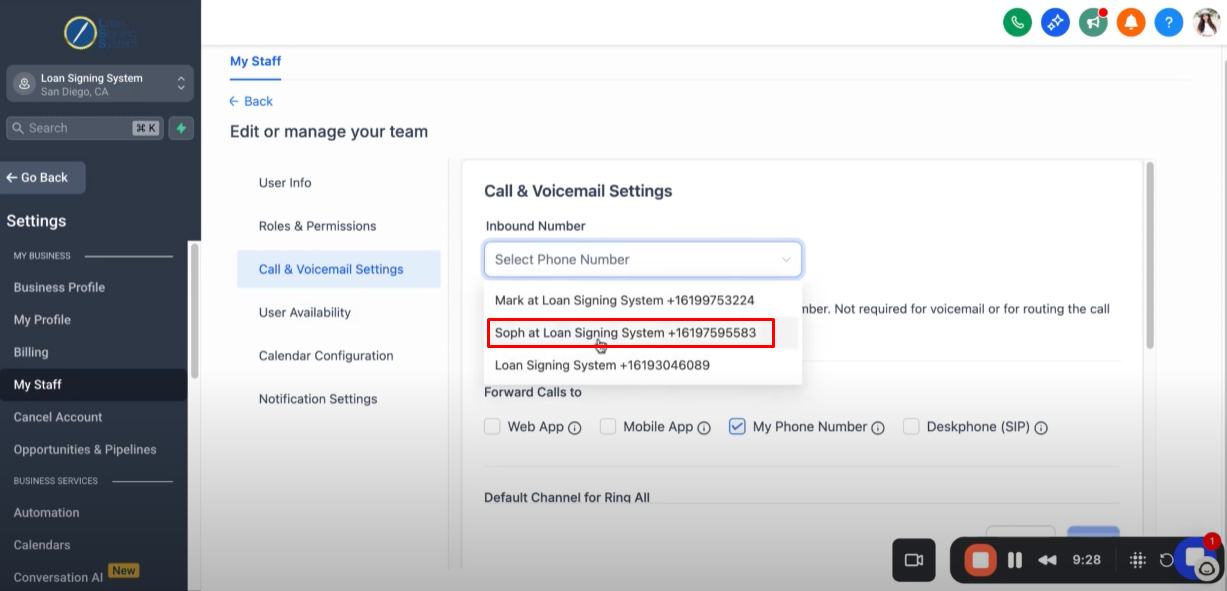Click the blue question mark help icon

(x=1169, y=22)
